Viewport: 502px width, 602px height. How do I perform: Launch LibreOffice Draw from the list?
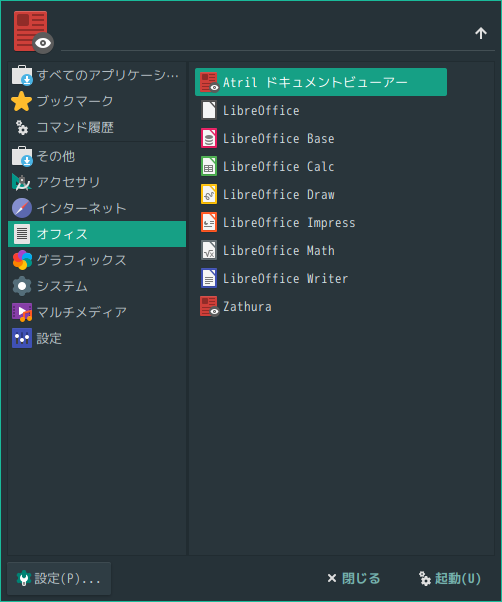tap(321, 194)
